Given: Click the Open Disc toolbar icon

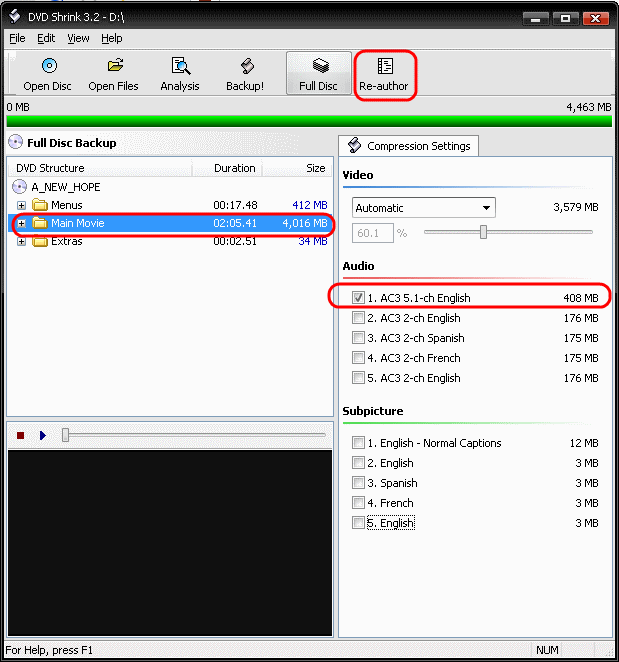Looking at the screenshot, I should coord(49,66).
